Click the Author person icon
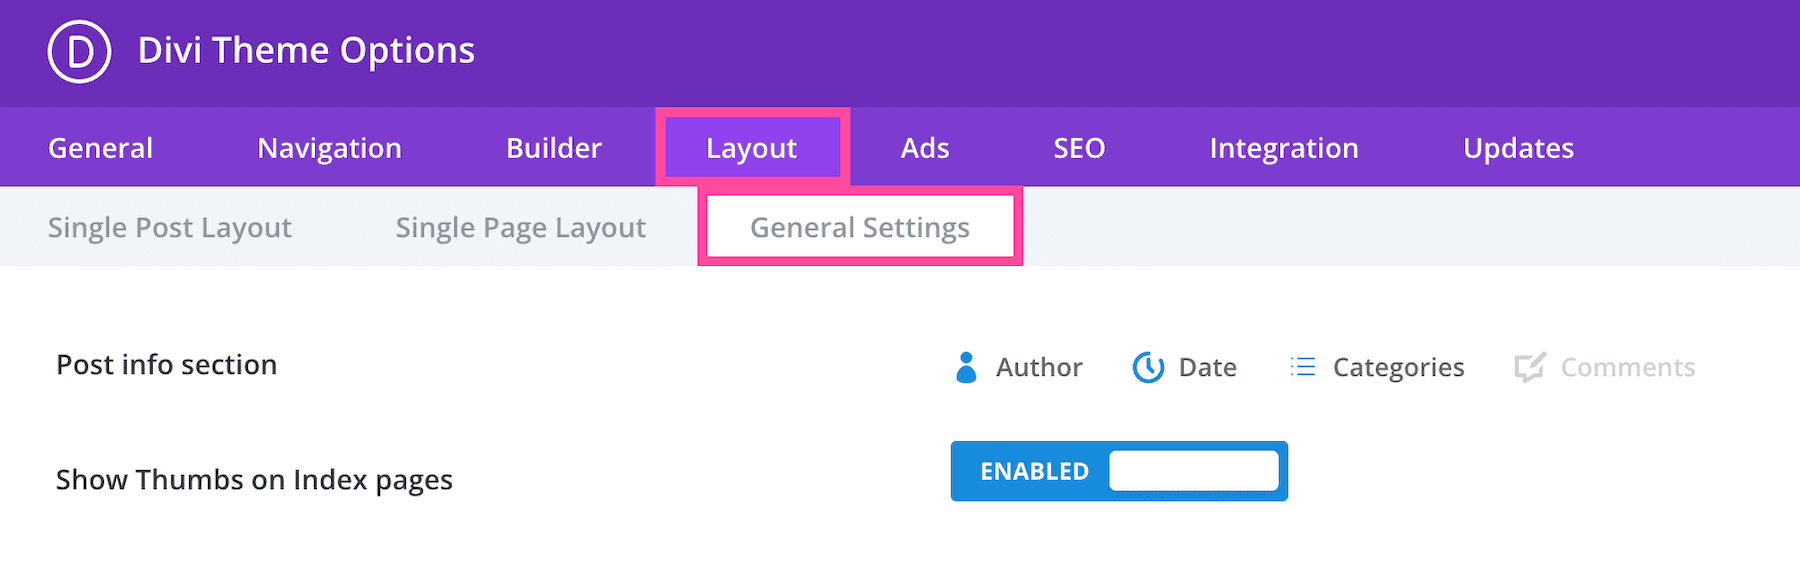Screen dimensions: 1800x568 point(966,367)
